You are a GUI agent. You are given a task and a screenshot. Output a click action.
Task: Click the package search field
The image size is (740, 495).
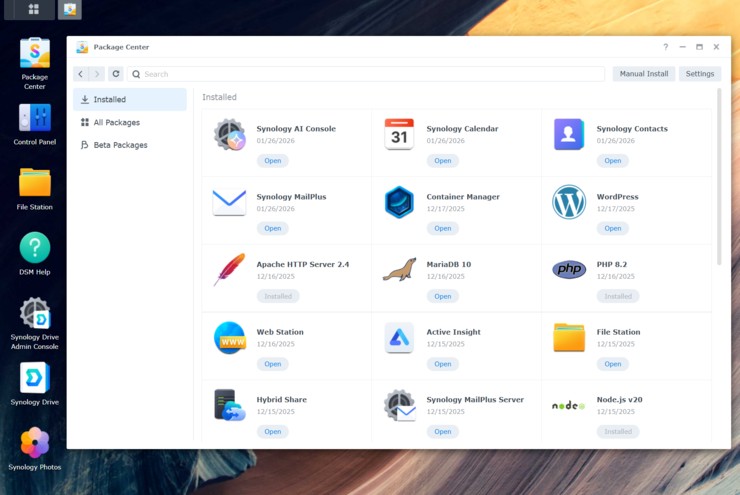(x=370, y=74)
